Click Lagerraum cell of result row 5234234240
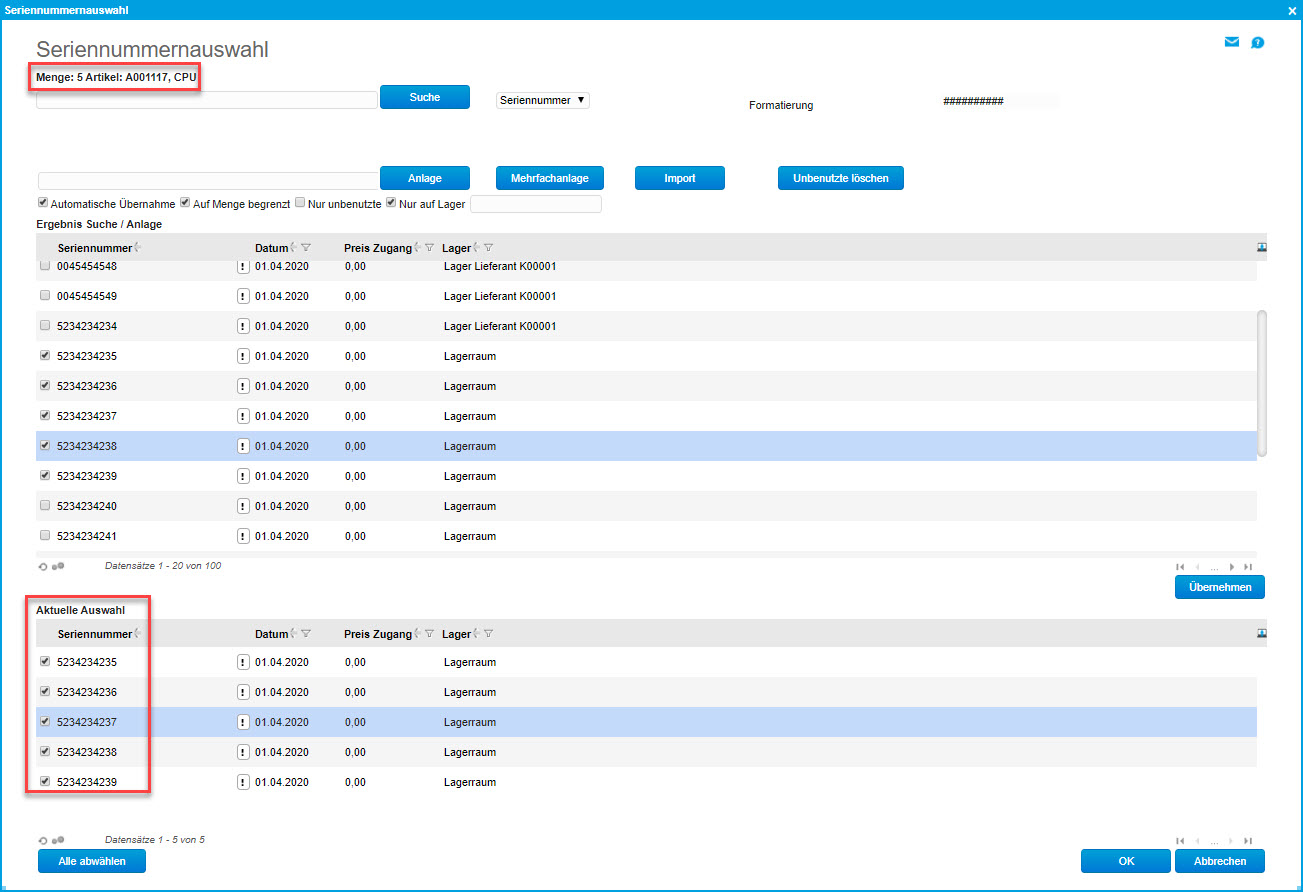Screen dimensions: 1303x892 [x=470, y=506]
